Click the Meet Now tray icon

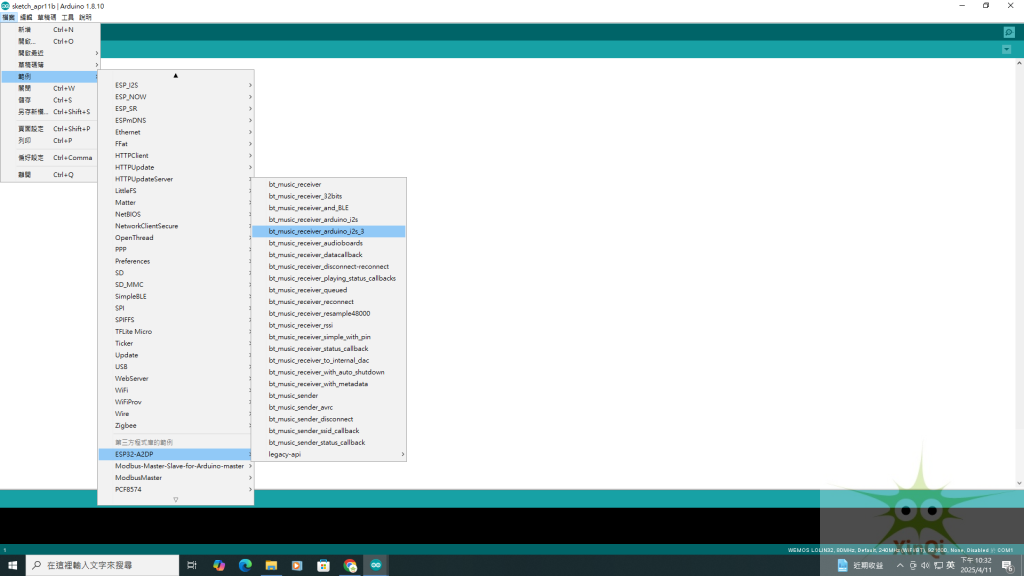pos(913,565)
